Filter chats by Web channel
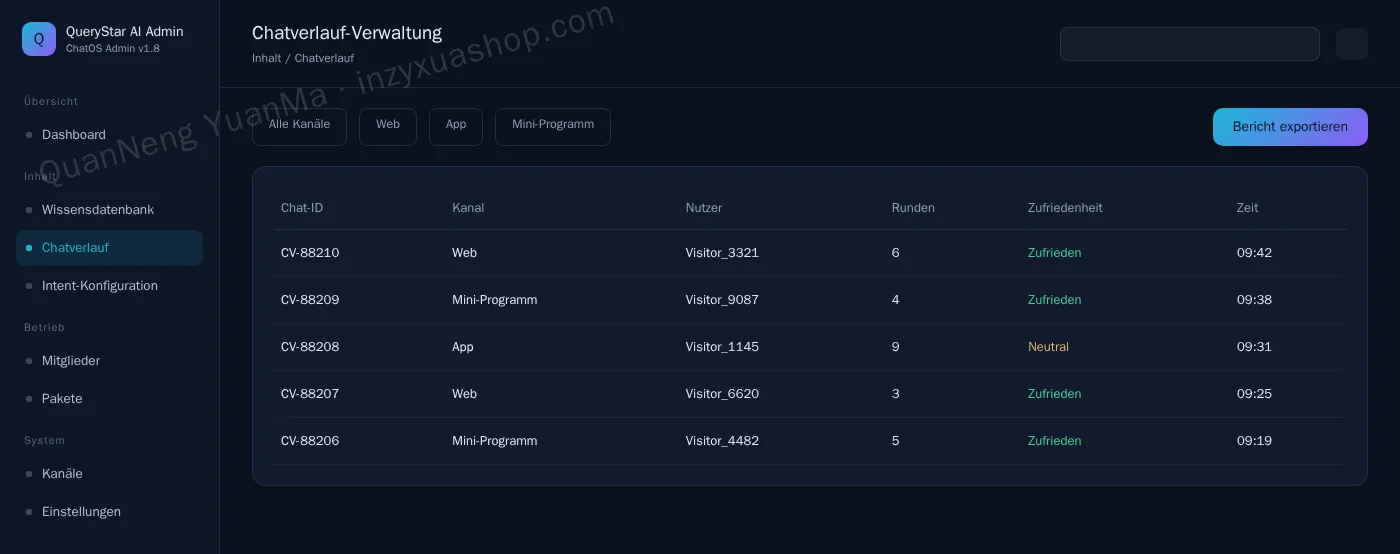Image resolution: width=1400 pixels, height=554 pixels. pos(388,127)
